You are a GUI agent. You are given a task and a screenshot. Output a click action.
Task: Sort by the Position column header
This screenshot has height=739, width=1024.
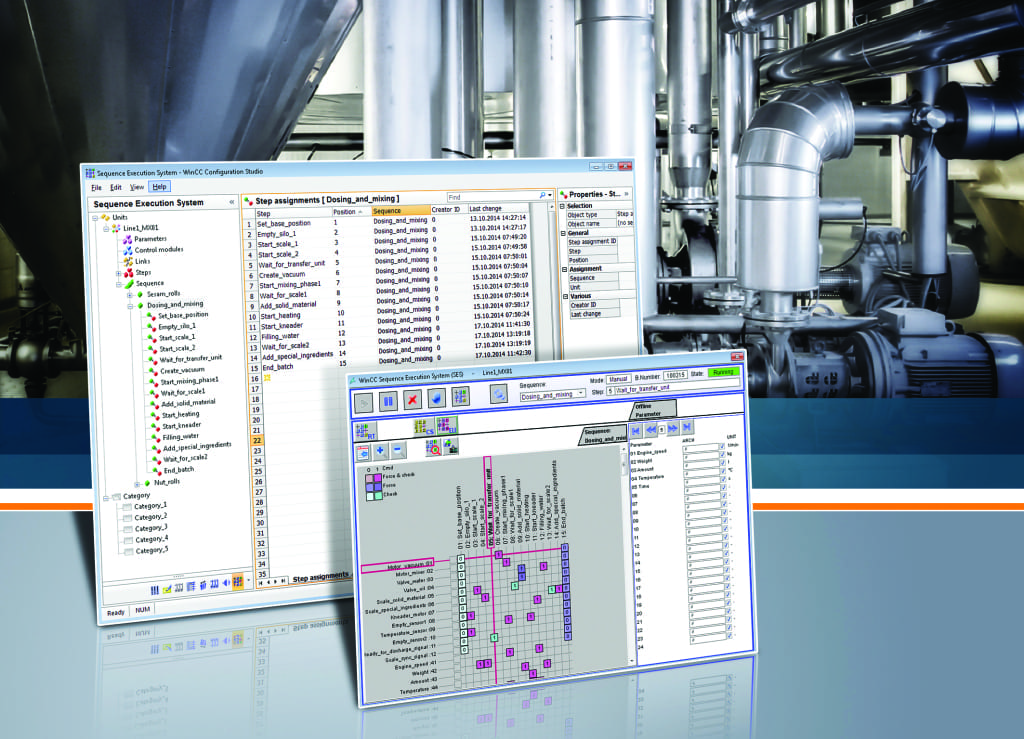click(351, 212)
